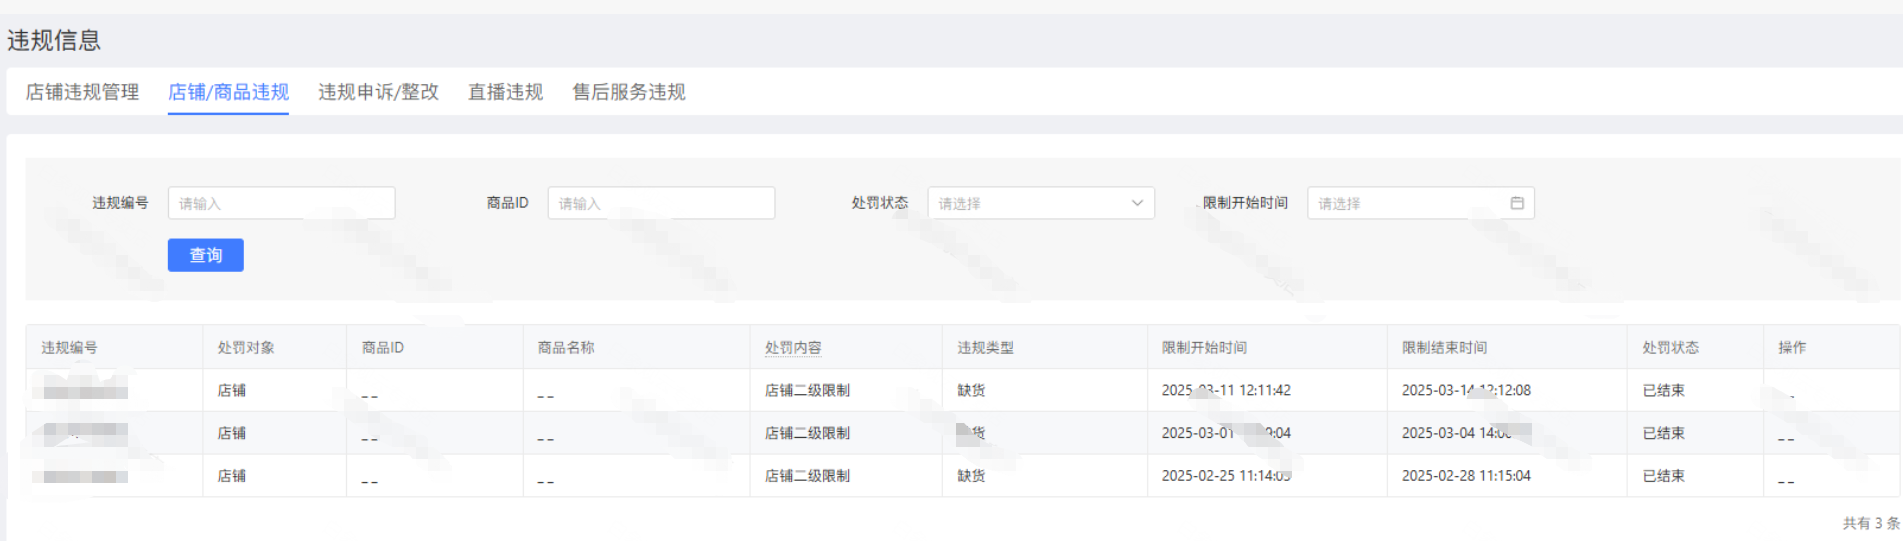Go to the 直播违规 tab
The width and height of the screenshot is (1903, 541).
coord(505,92)
